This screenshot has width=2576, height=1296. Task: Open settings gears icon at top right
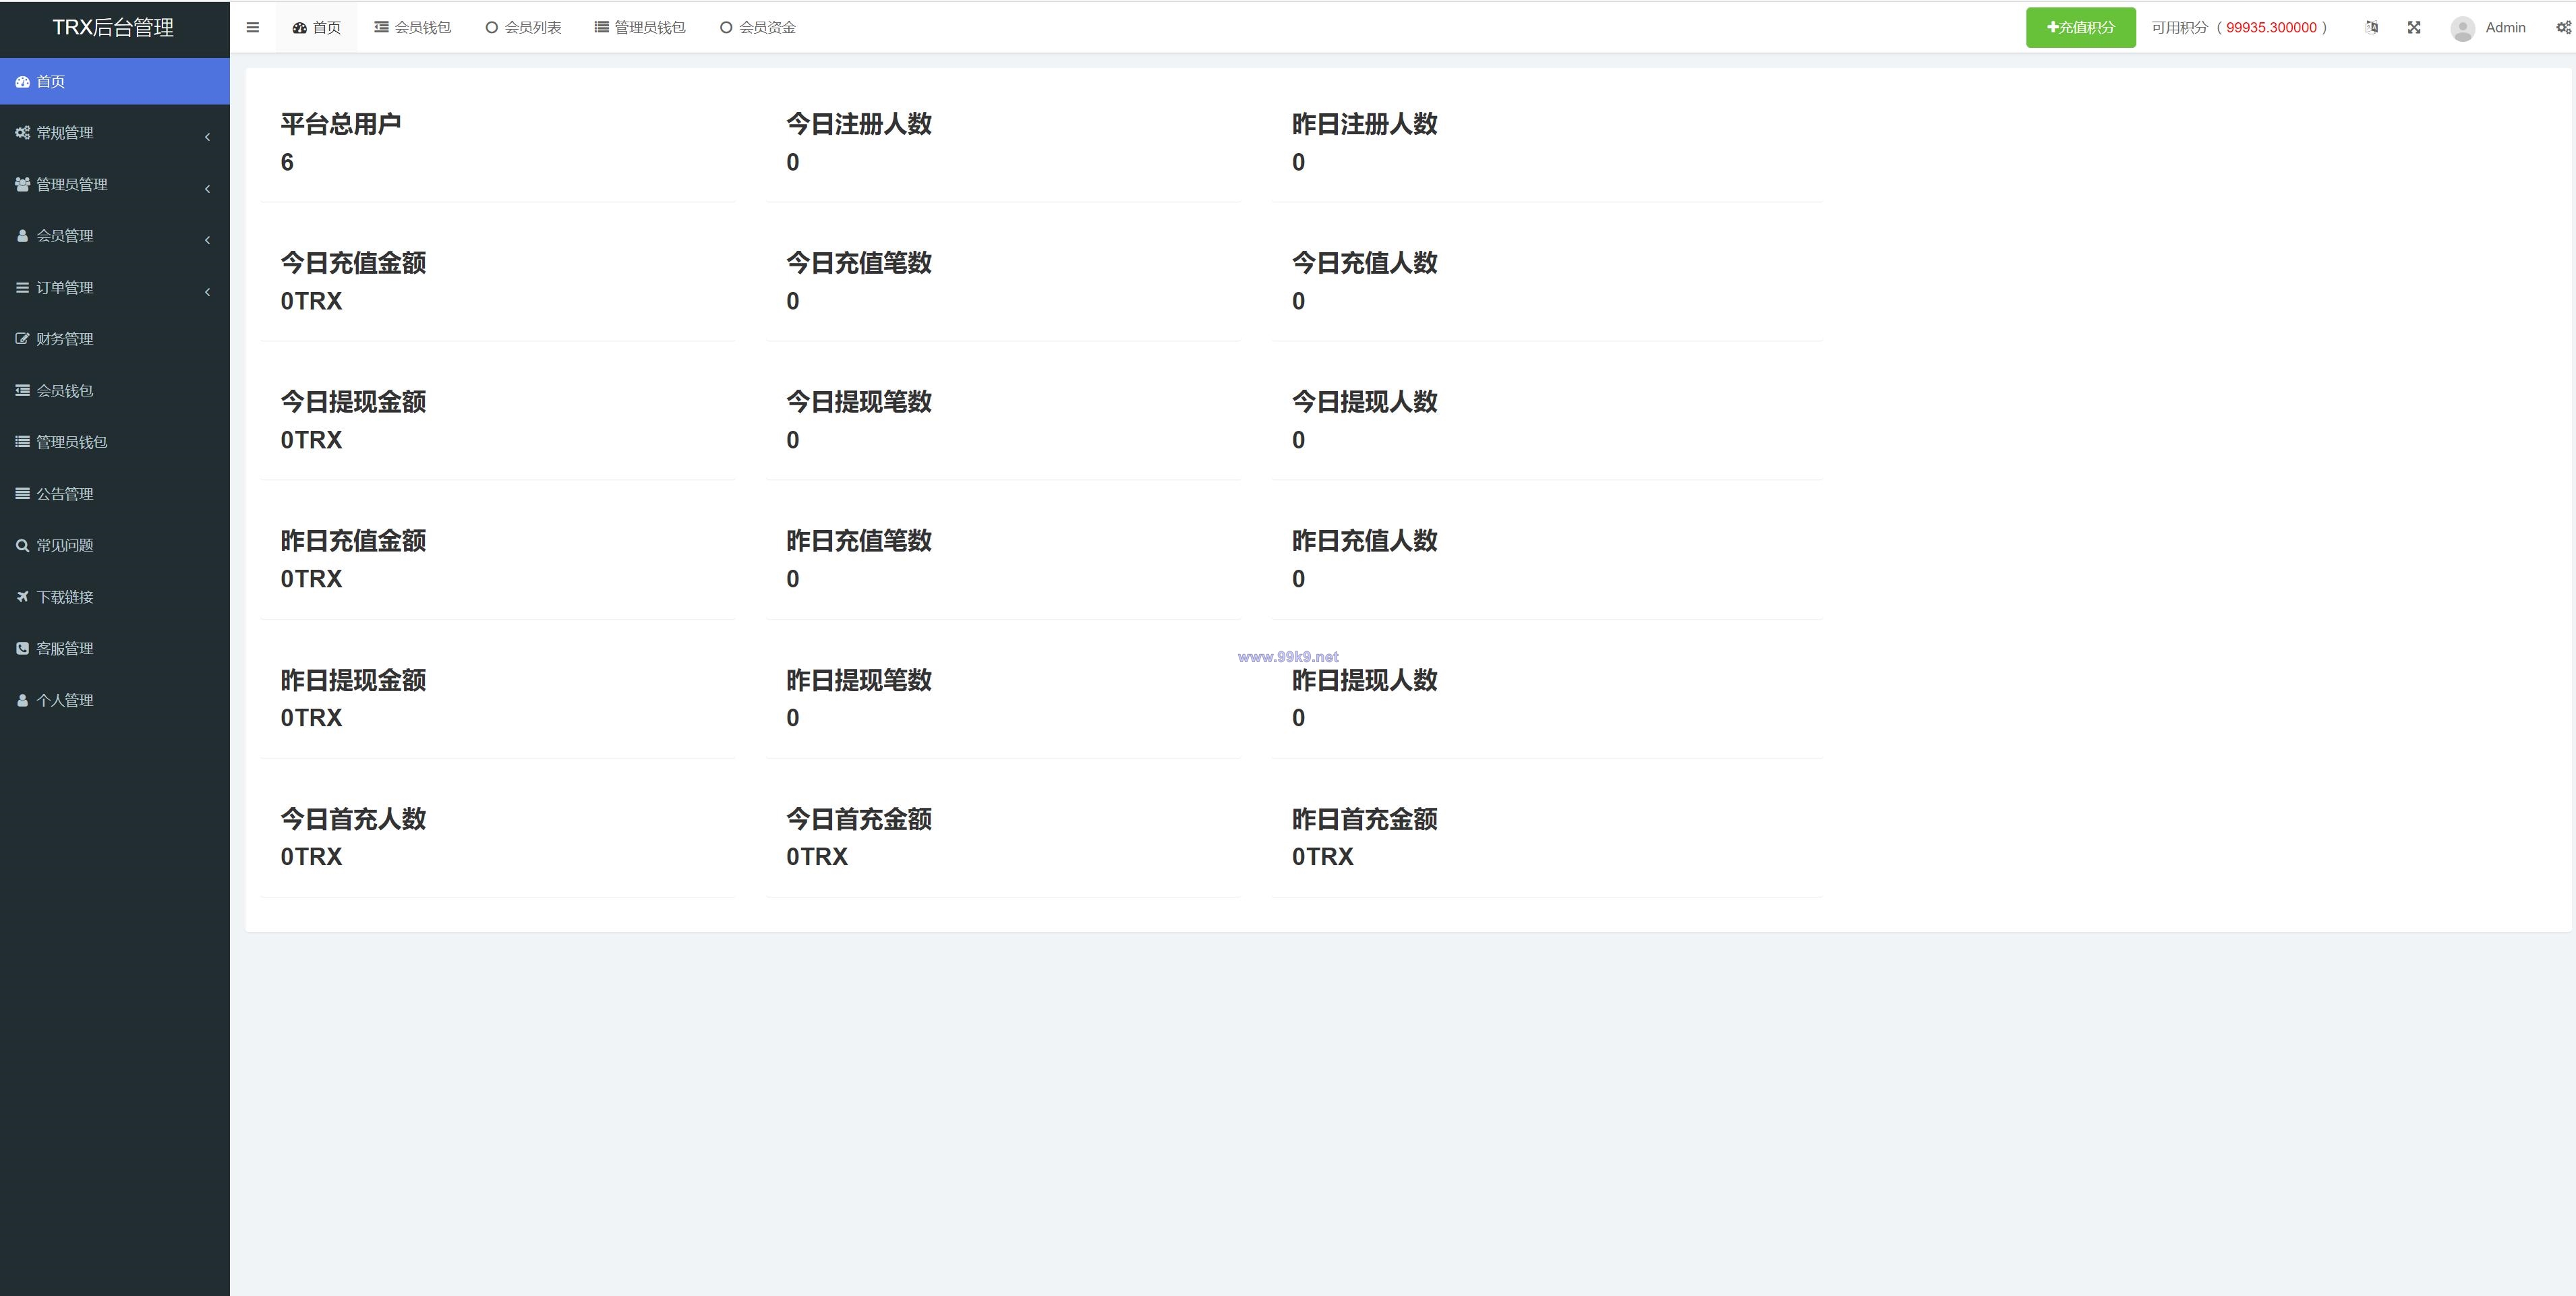(2564, 28)
